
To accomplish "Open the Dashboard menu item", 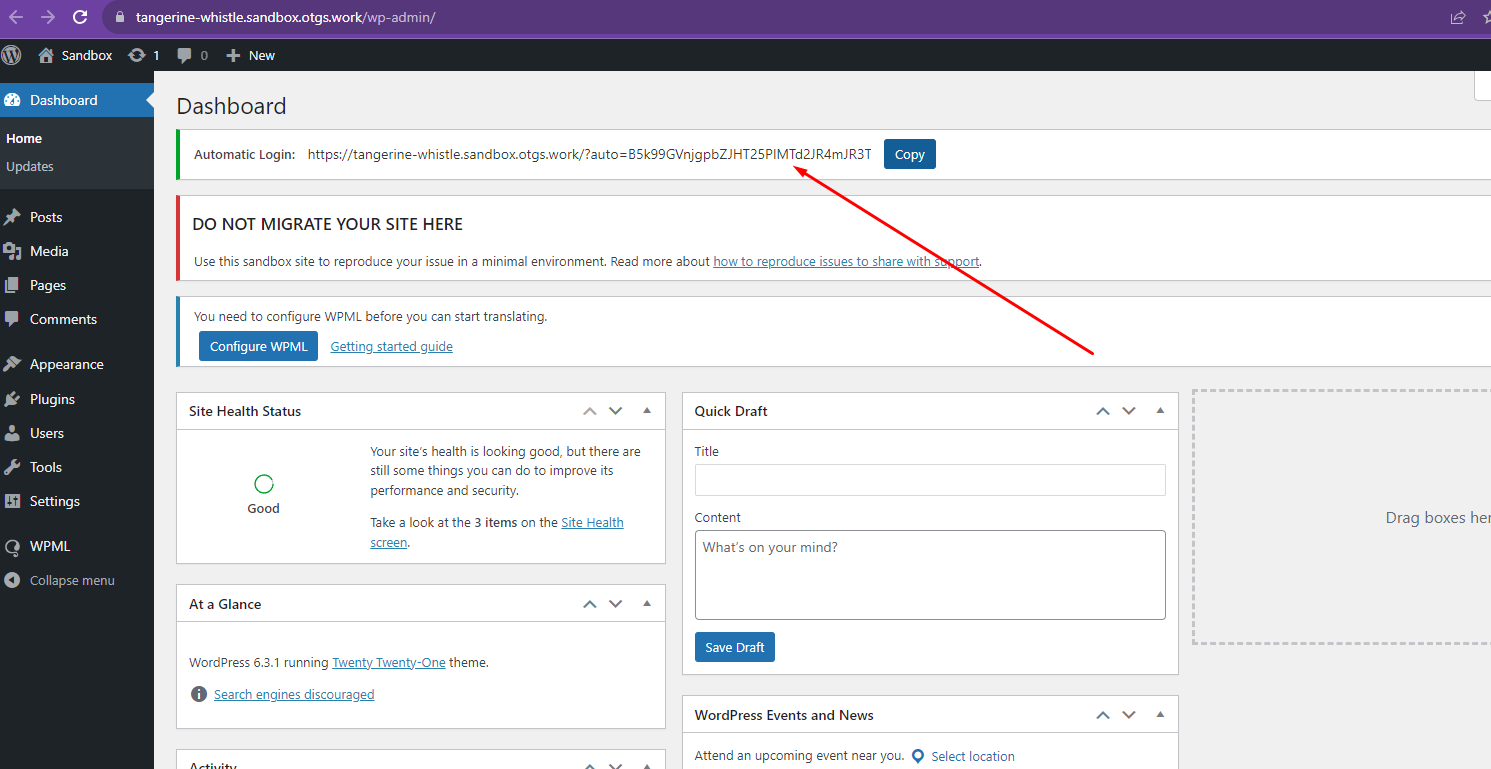I will pos(77,100).
